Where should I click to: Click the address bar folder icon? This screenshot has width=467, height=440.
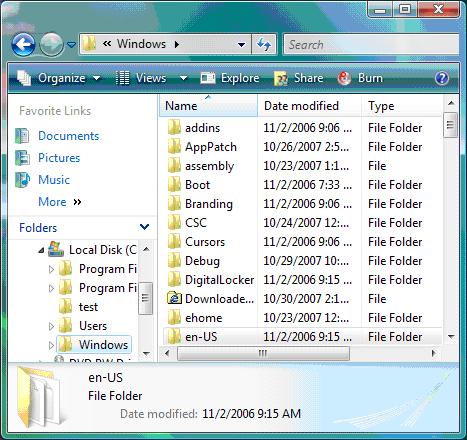(89, 44)
